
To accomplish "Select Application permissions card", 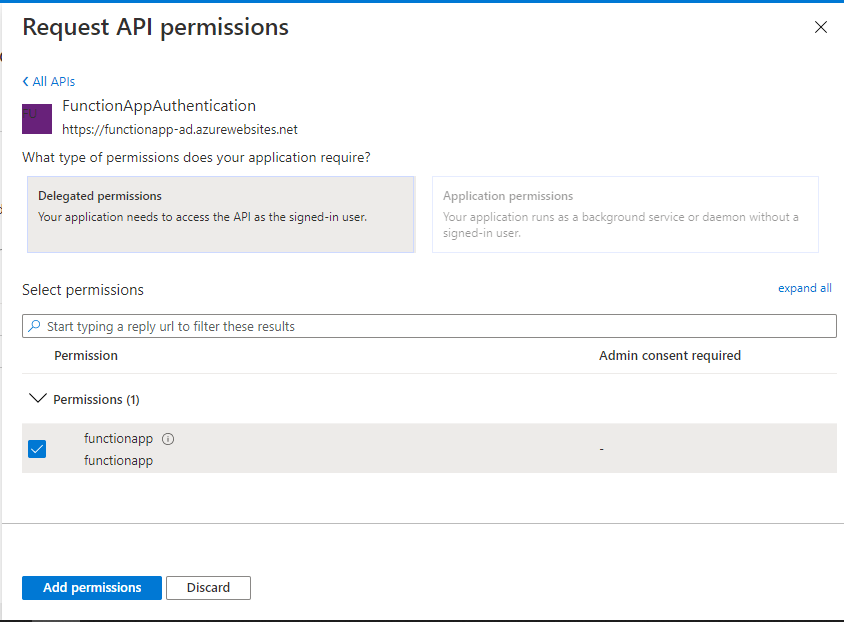I will click(625, 214).
